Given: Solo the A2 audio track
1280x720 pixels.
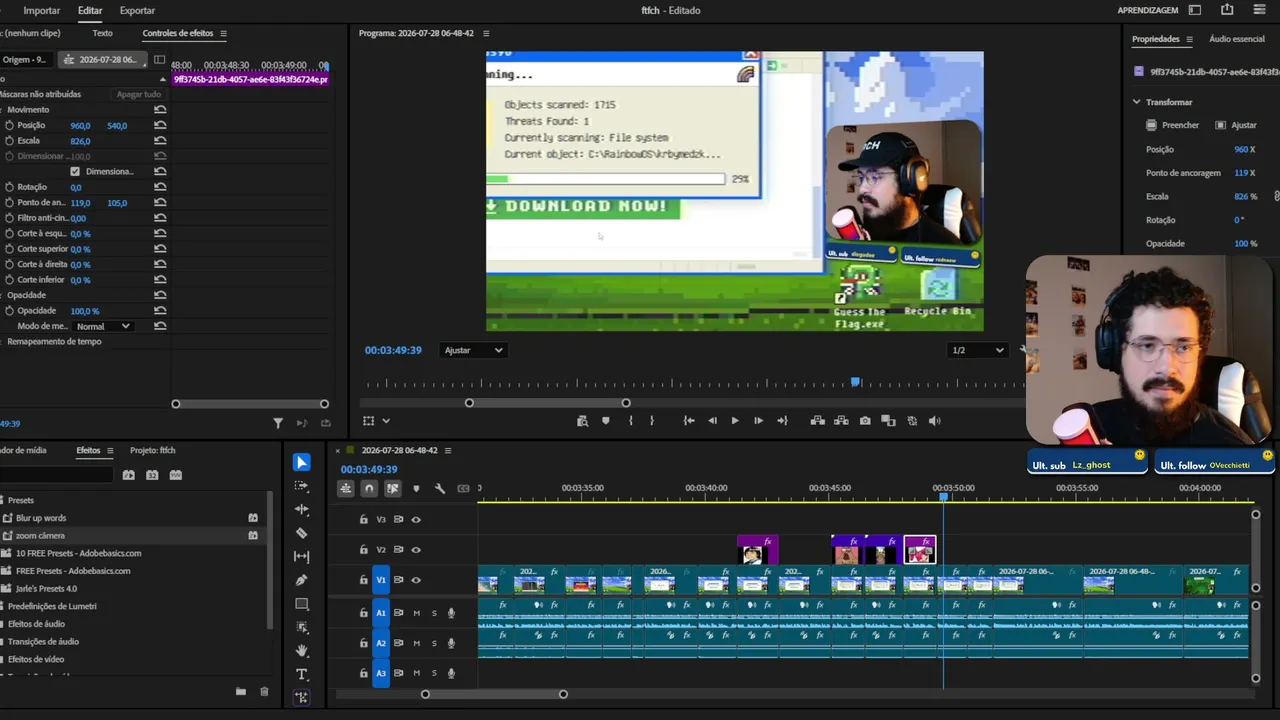Looking at the screenshot, I should click(434, 643).
